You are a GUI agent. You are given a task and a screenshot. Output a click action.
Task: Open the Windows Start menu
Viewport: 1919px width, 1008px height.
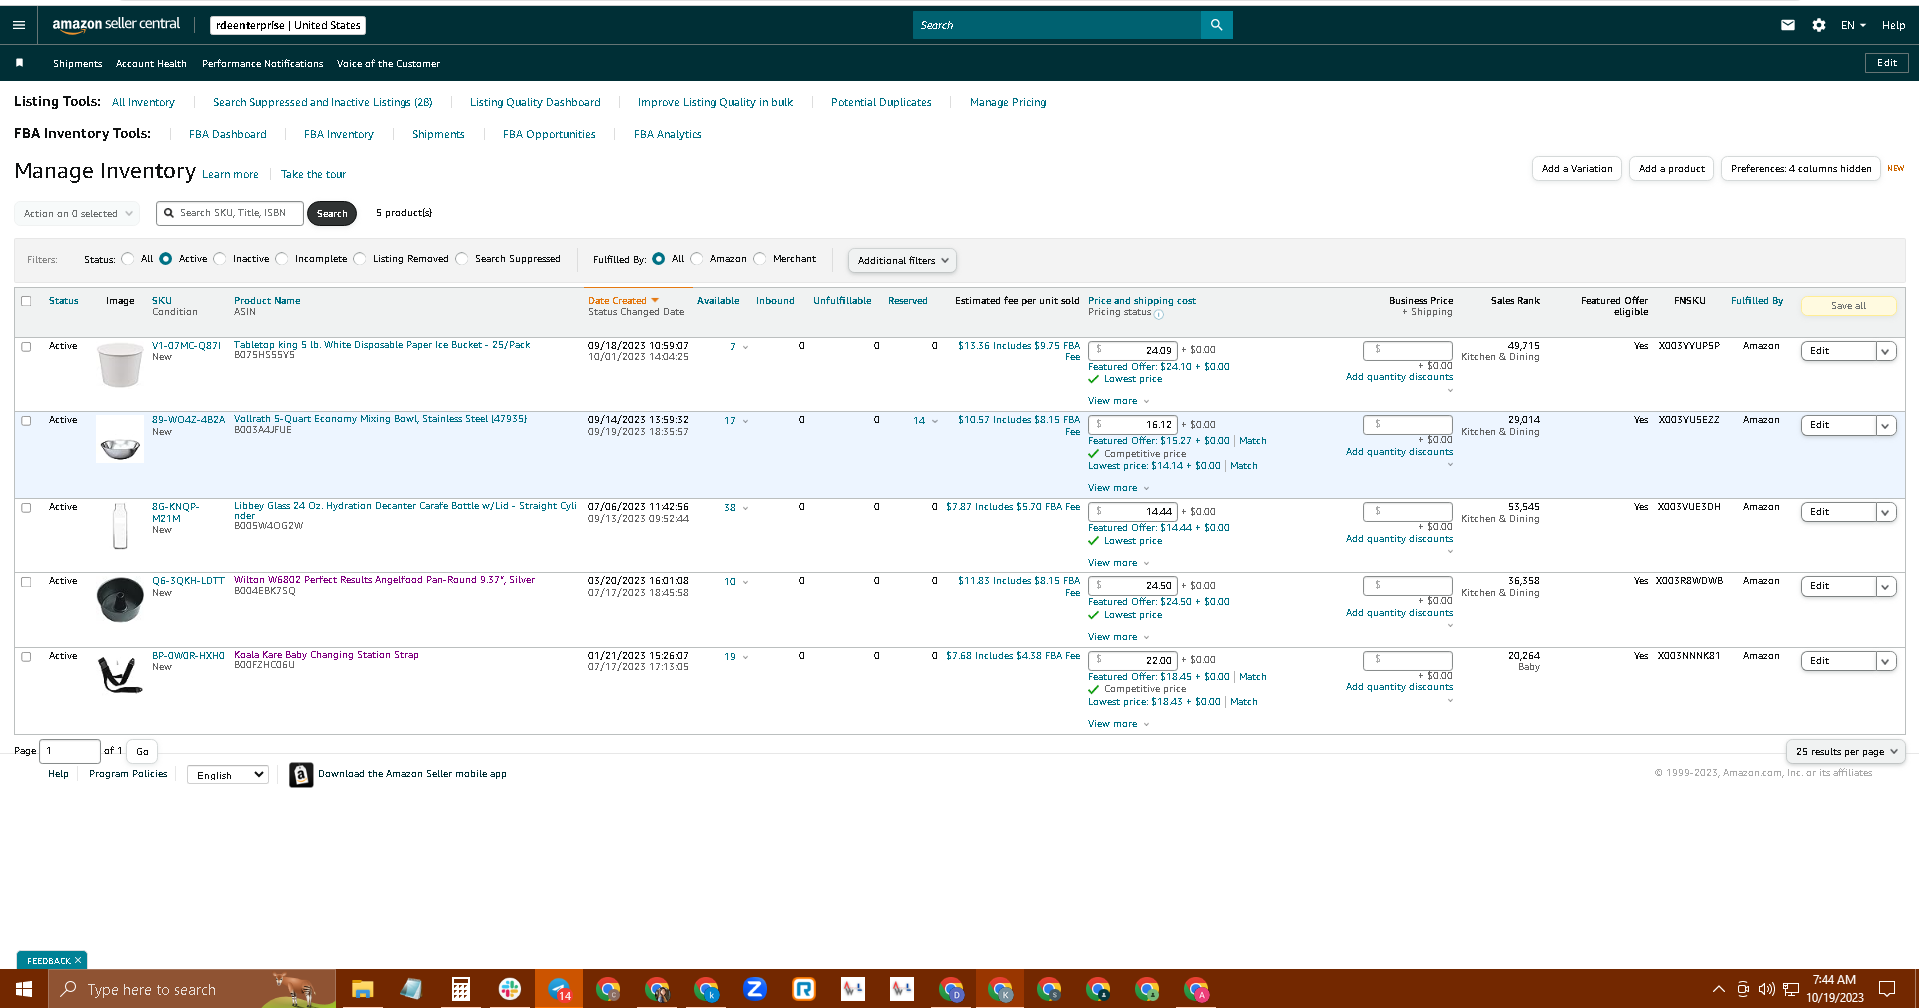24,989
